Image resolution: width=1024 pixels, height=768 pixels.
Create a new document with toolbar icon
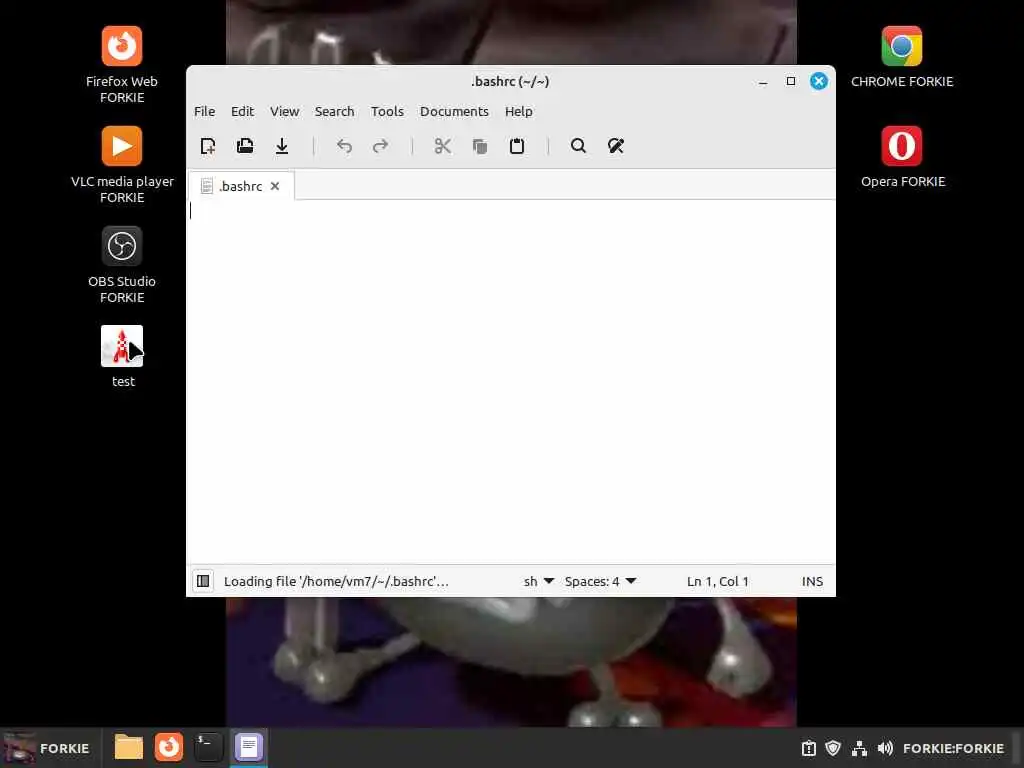(208, 146)
